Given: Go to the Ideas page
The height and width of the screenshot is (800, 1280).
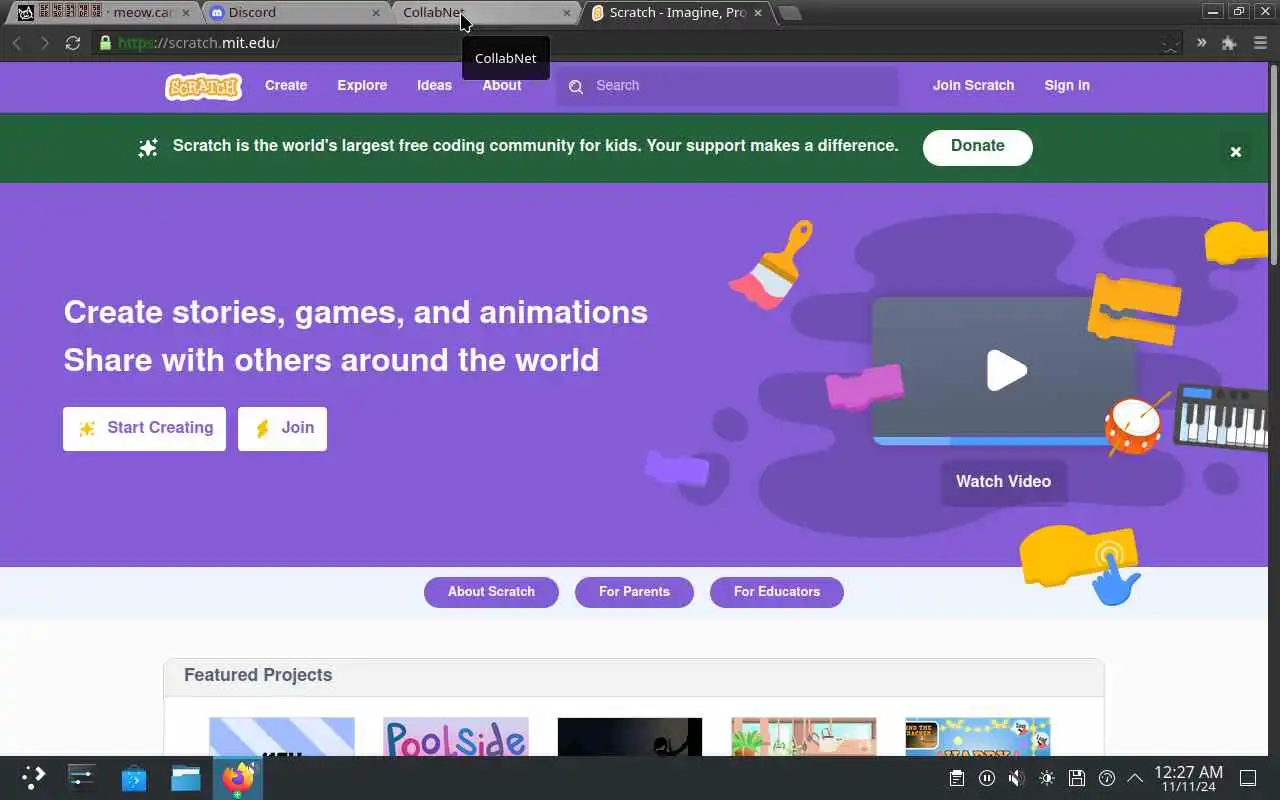Looking at the screenshot, I should click(434, 85).
